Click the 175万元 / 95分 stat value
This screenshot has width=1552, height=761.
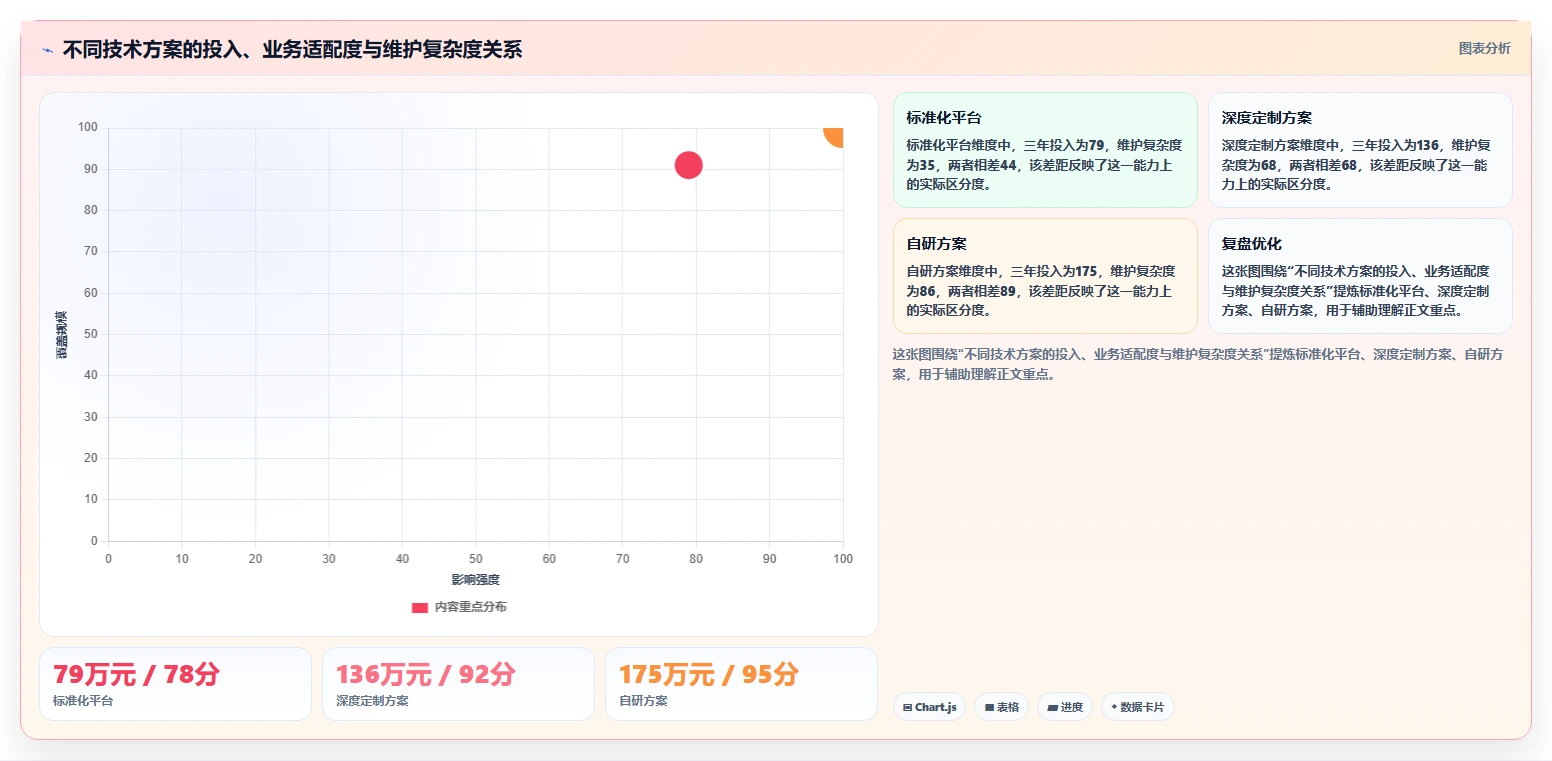[708, 675]
